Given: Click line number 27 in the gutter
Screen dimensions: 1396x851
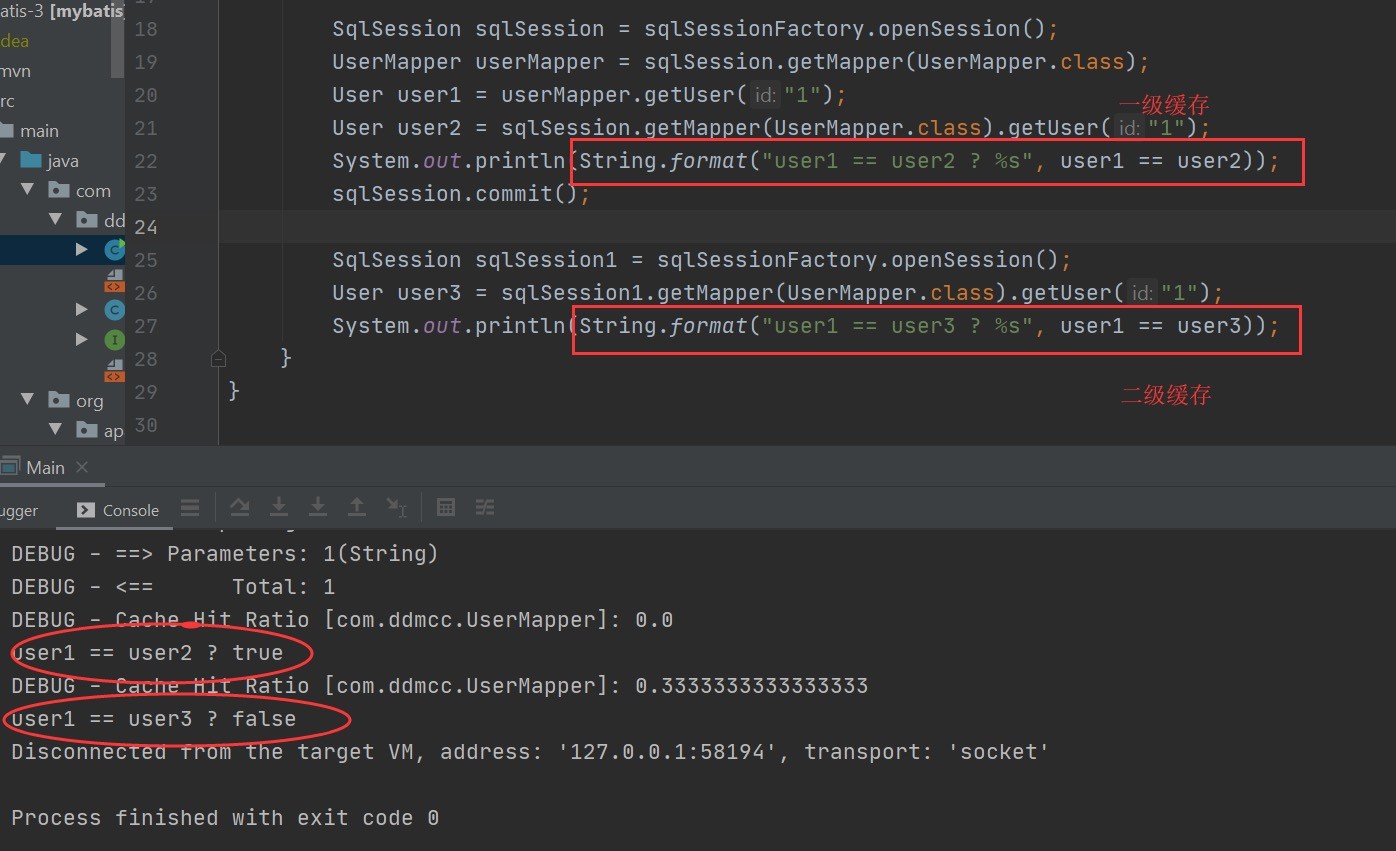Looking at the screenshot, I should point(146,326).
